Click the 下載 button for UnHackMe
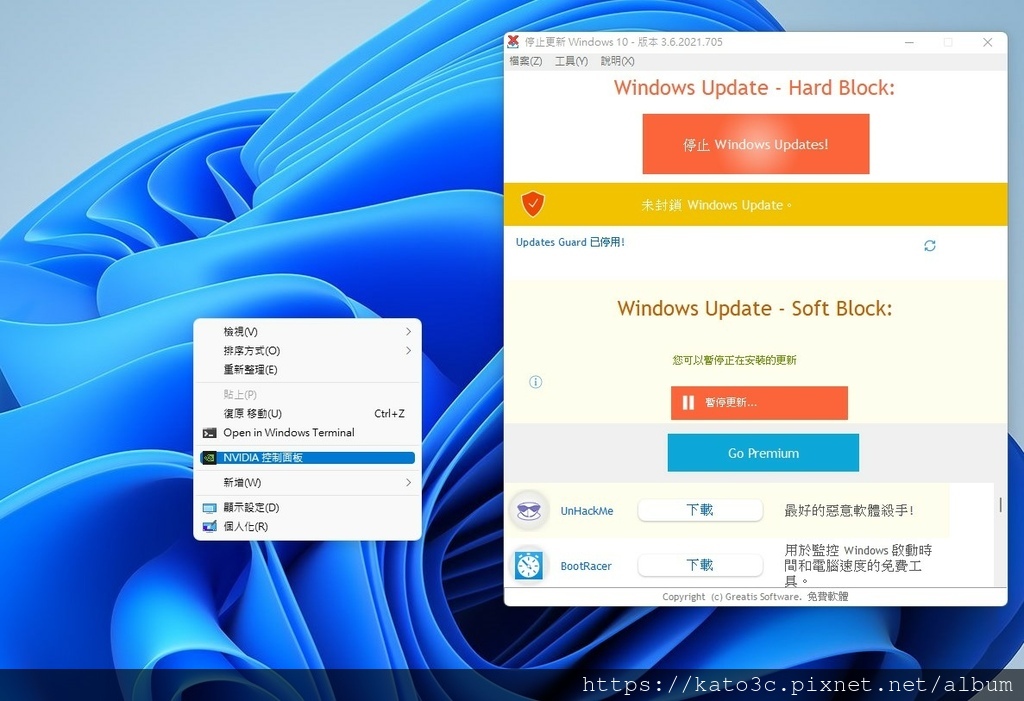This screenshot has height=701, width=1024. 700,510
